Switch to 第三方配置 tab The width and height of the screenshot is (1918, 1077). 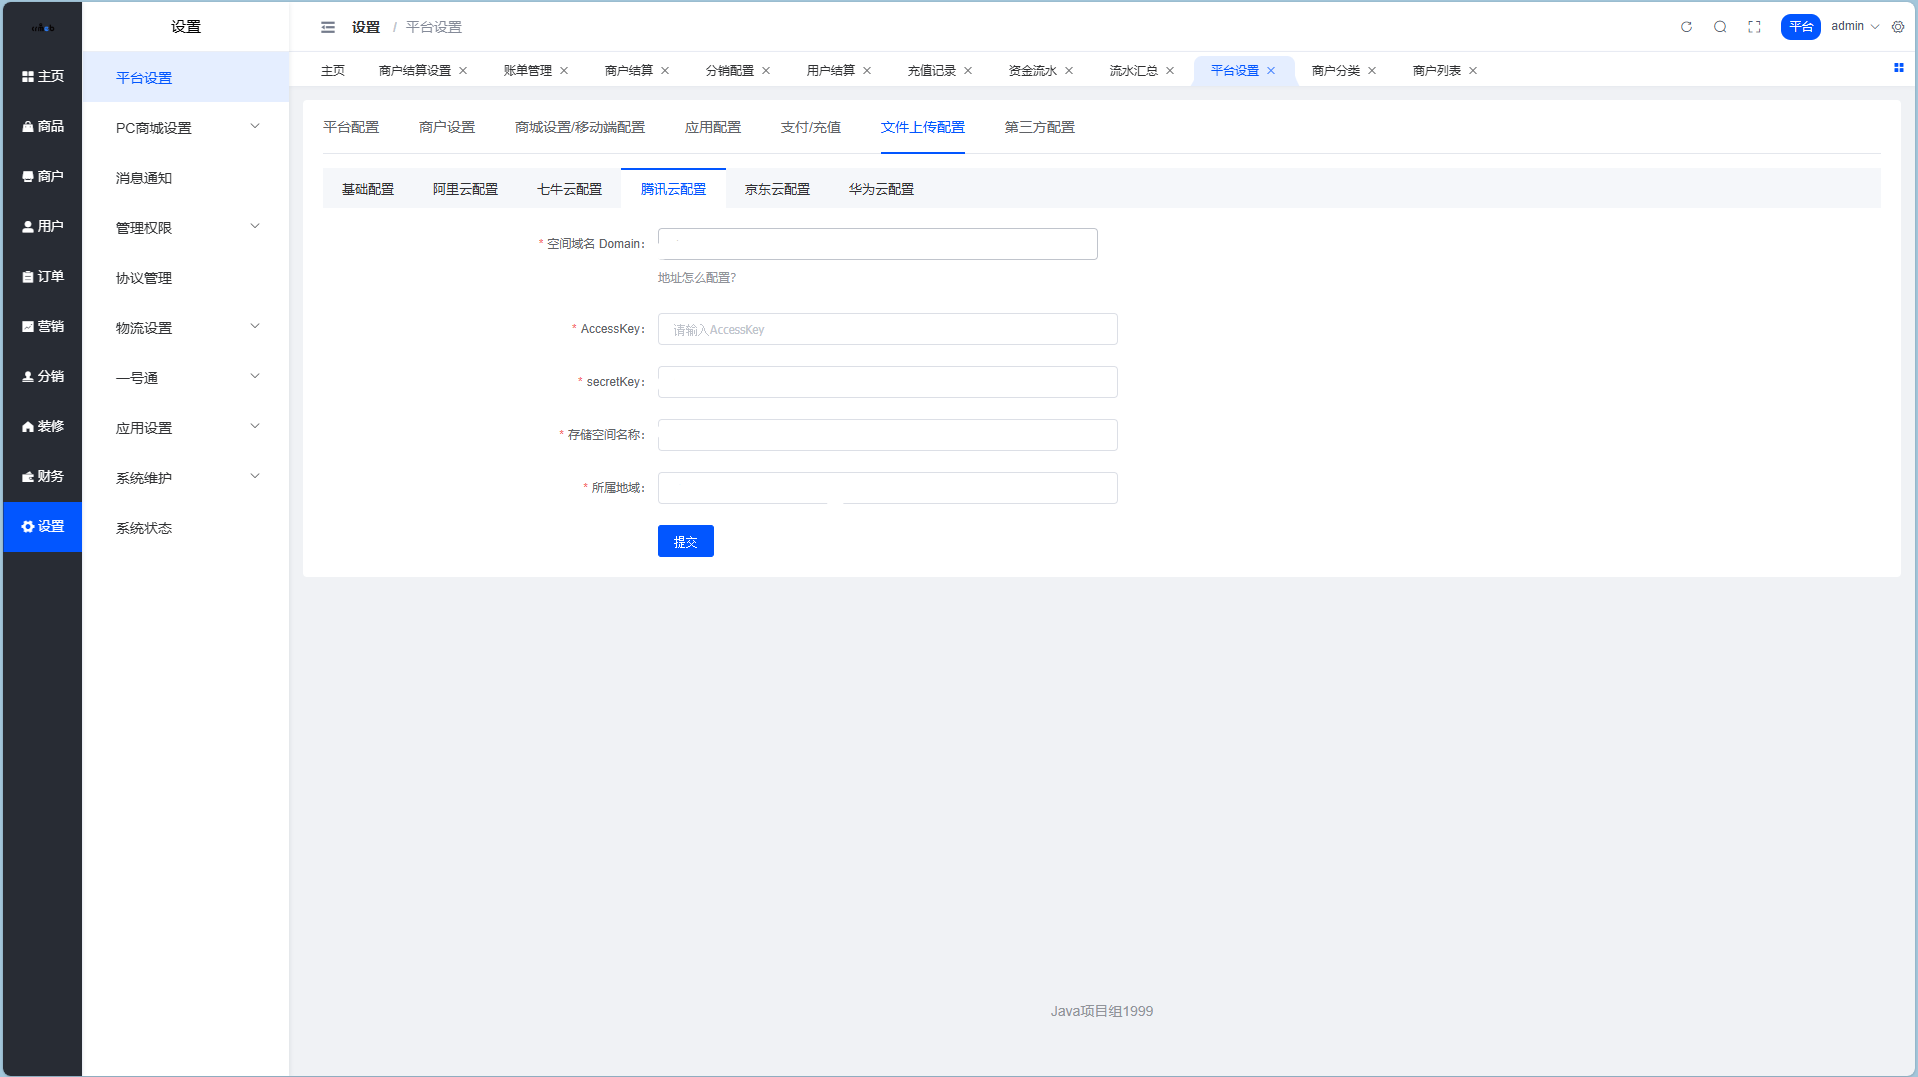(1039, 127)
